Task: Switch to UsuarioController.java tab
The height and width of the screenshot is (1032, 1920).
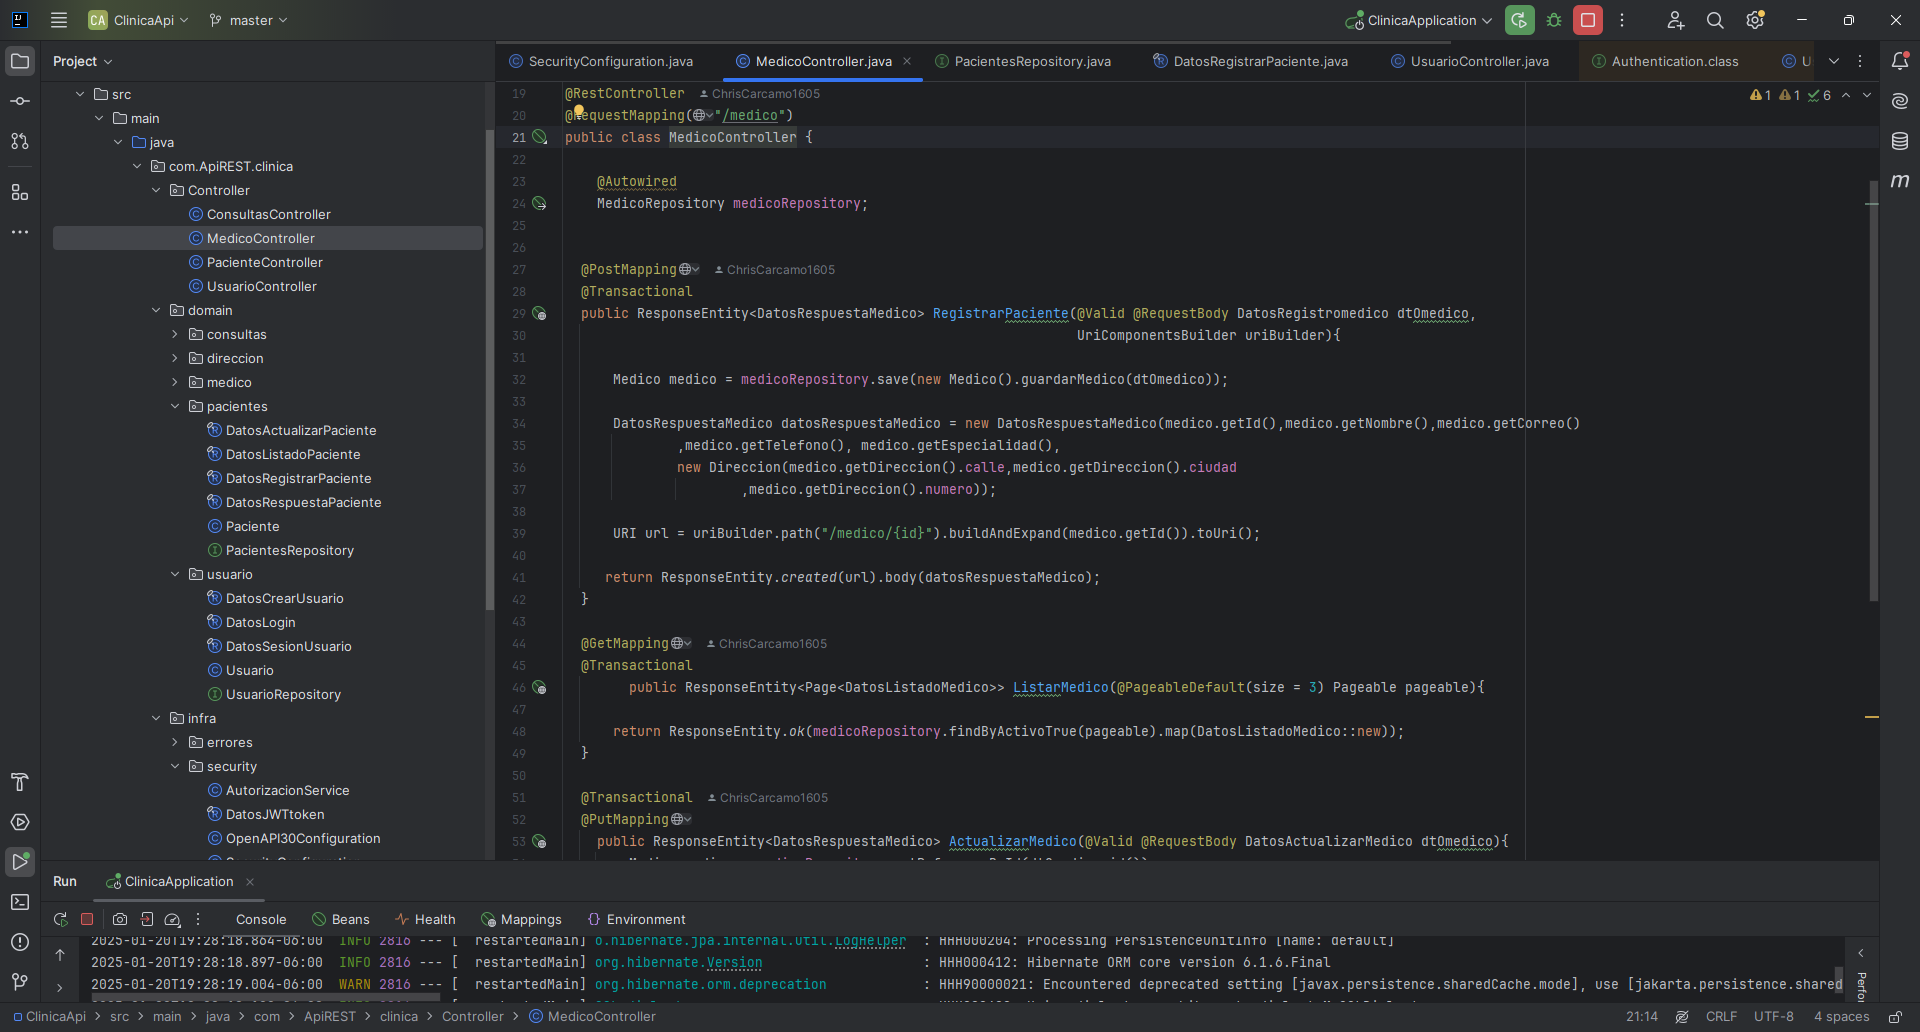Action: 1470,61
